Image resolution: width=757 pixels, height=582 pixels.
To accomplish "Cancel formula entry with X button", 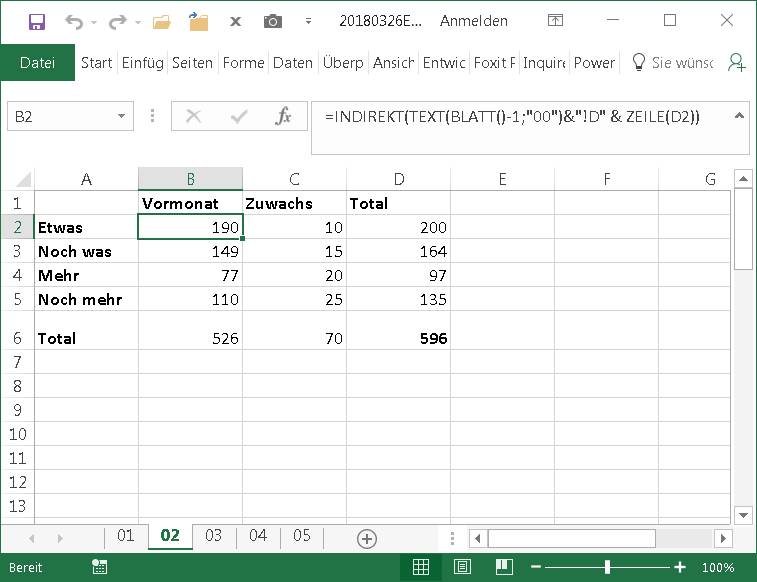I will (194, 116).
